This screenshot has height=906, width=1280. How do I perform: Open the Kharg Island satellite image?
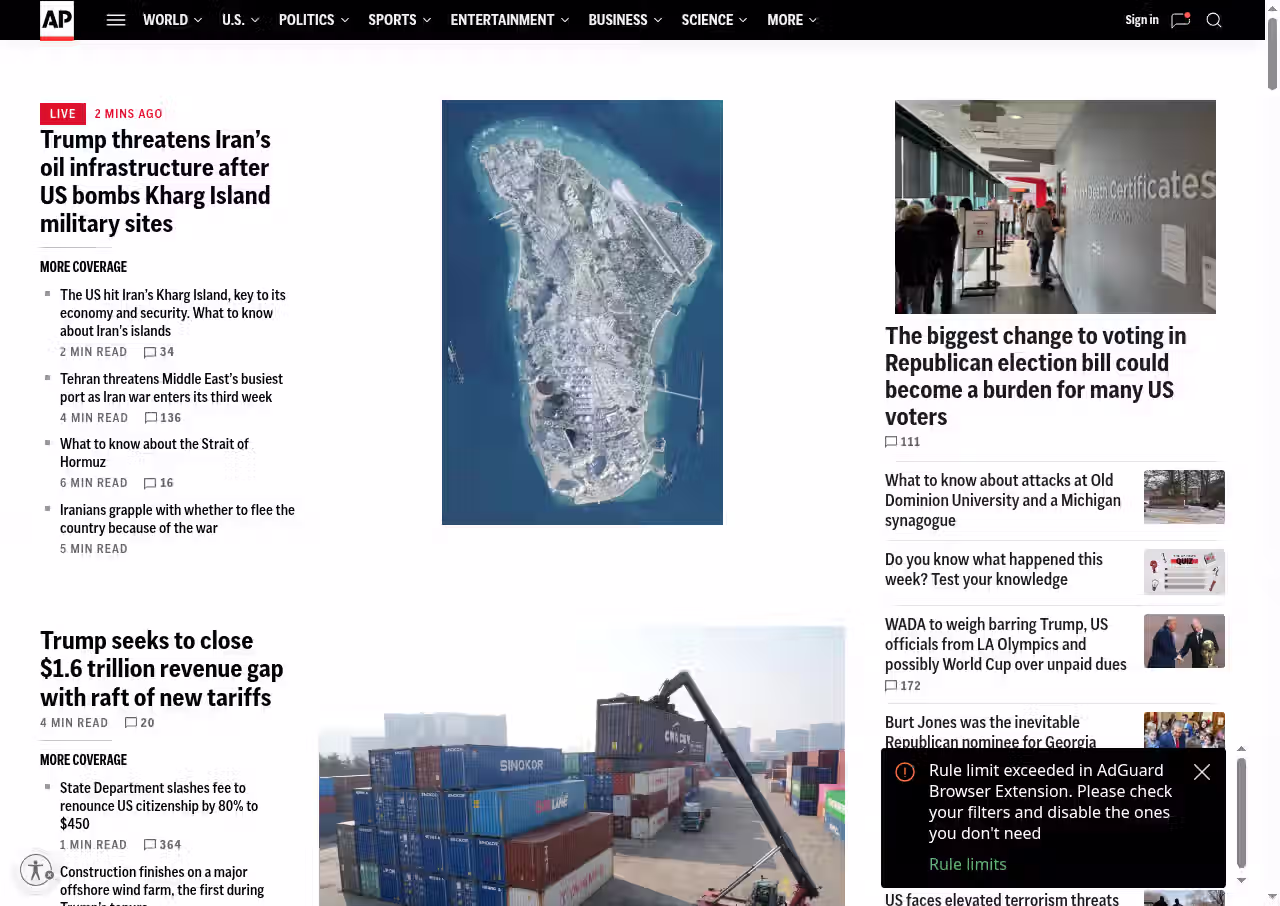[582, 312]
